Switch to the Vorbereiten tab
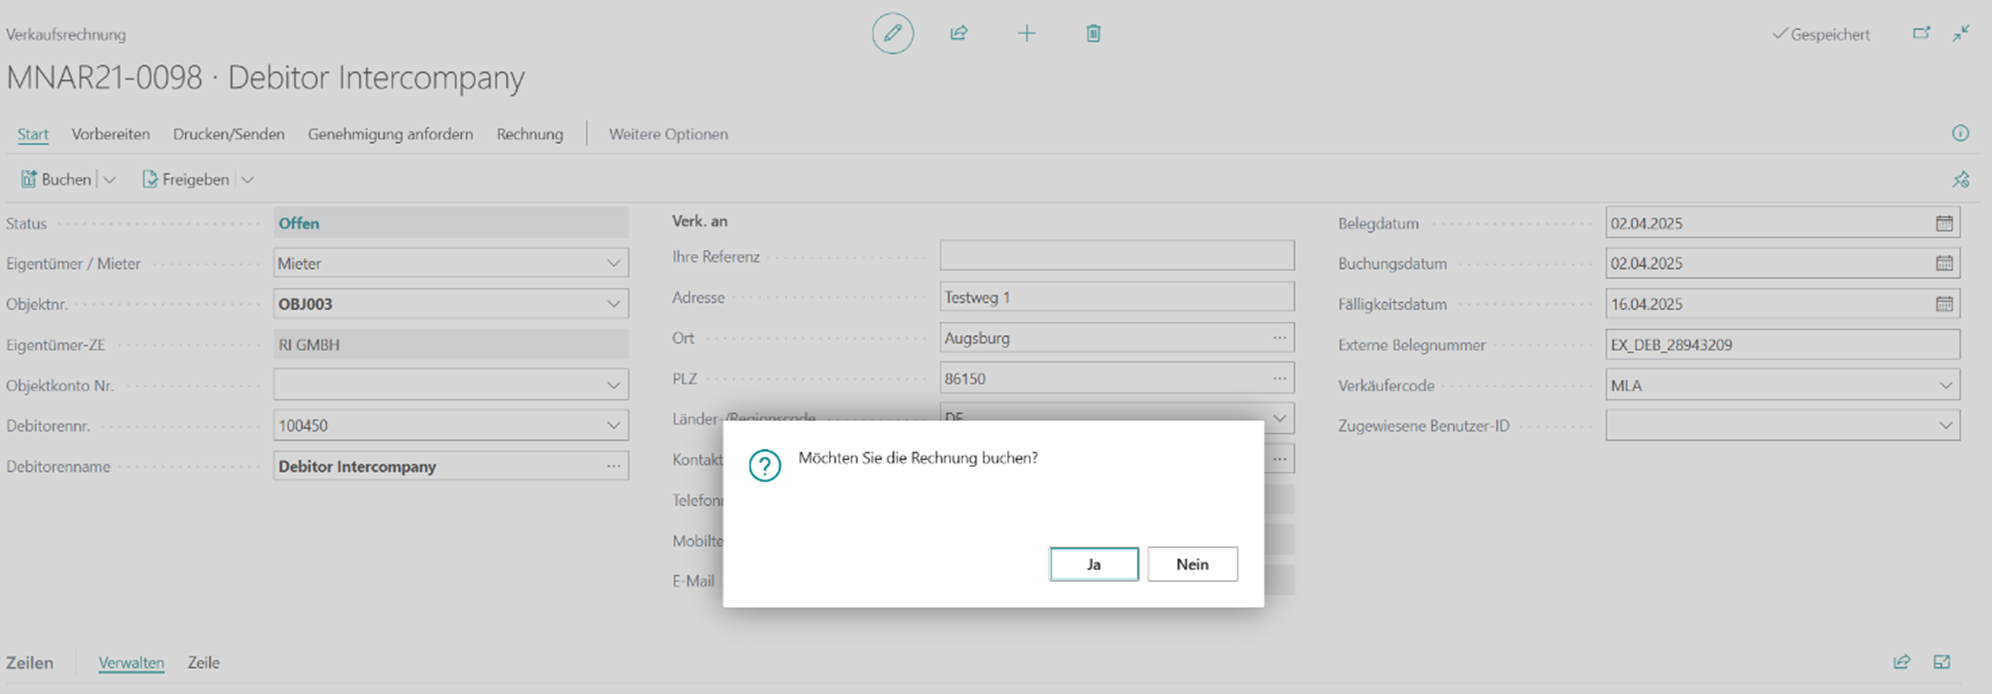The height and width of the screenshot is (694, 1992). tap(110, 134)
